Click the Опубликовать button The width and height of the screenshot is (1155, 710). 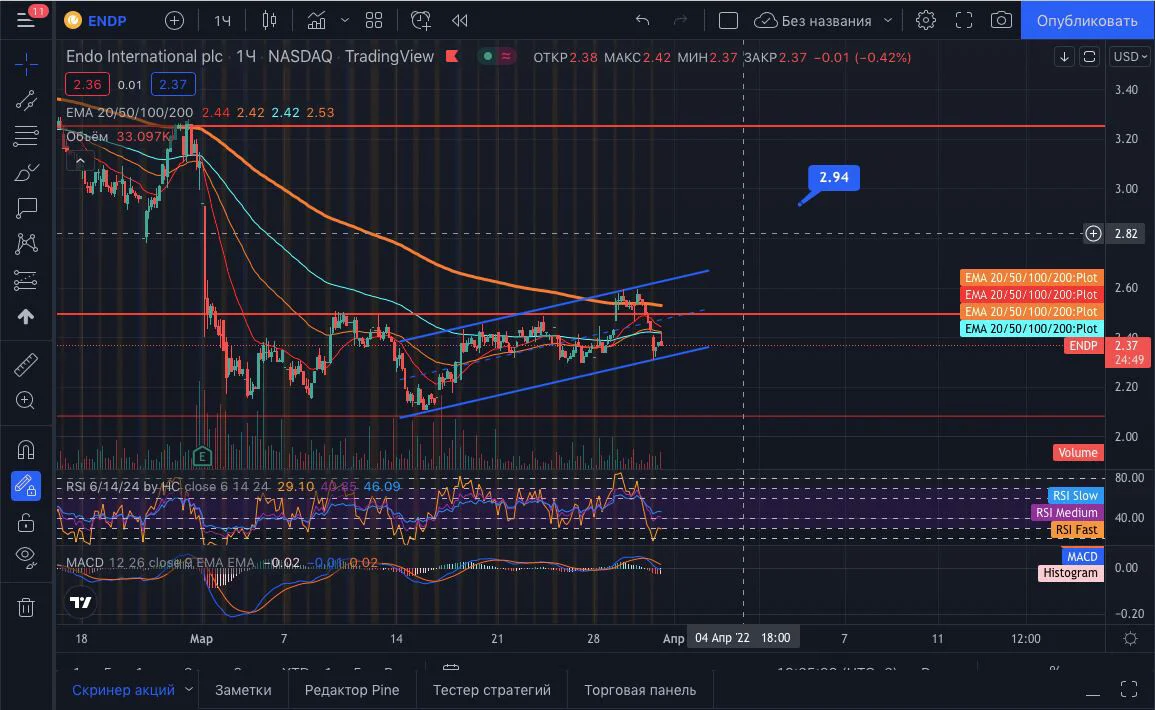[1087, 21]
